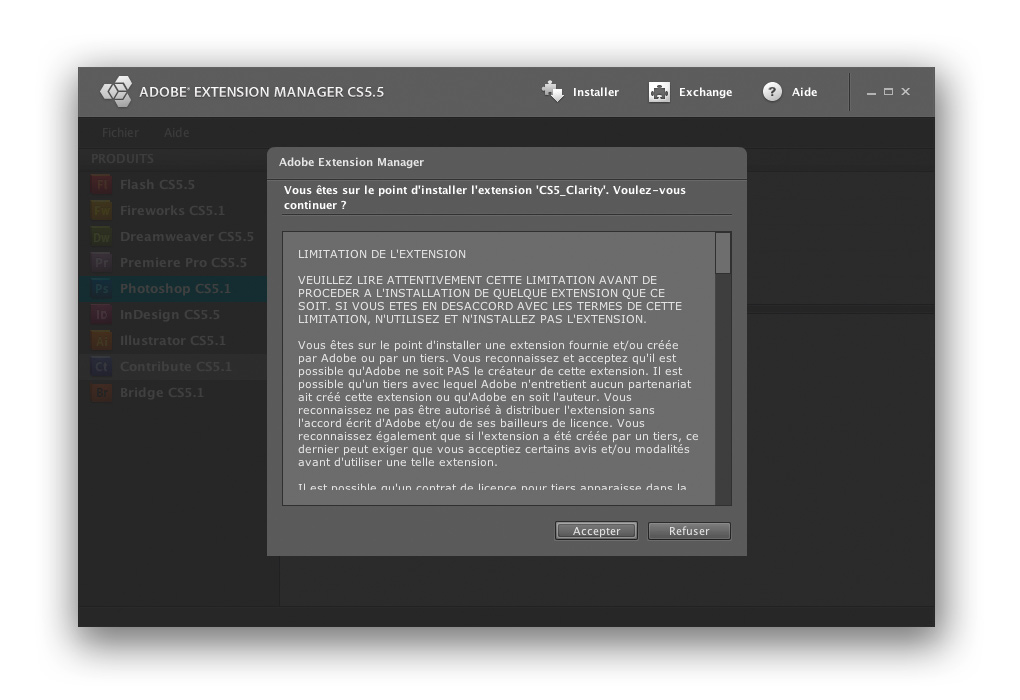1020x700 pixels.
Task: Select Premiere Pro CS5.5 in products list
Action: click(172, 263)
